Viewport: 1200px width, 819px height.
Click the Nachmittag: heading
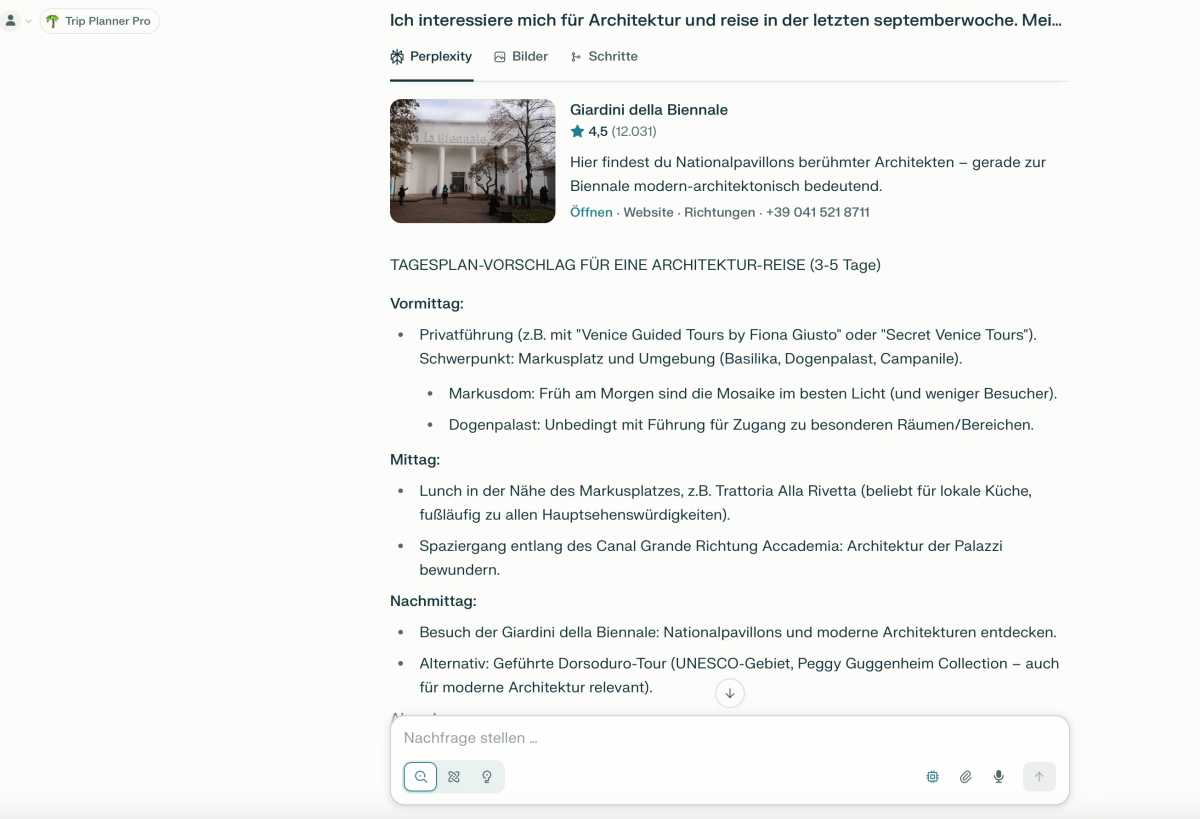(433, 601)
